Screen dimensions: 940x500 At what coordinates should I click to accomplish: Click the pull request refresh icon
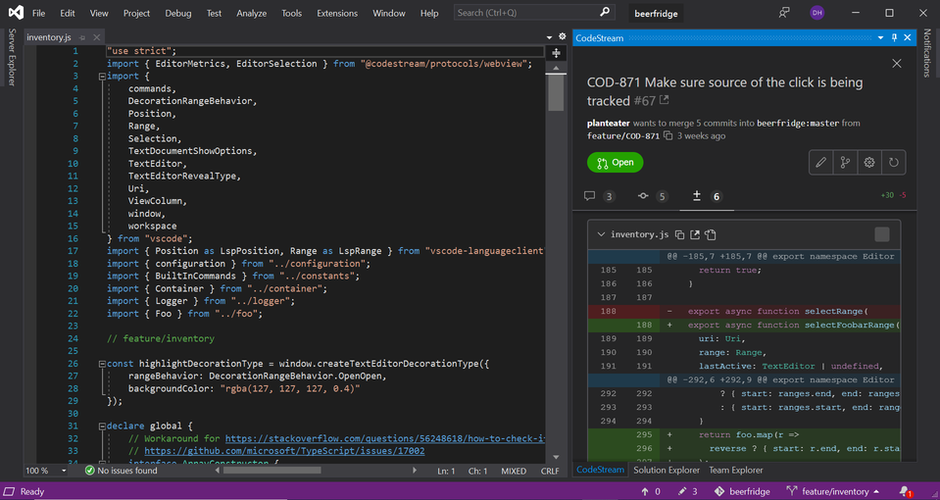[894, 162]
